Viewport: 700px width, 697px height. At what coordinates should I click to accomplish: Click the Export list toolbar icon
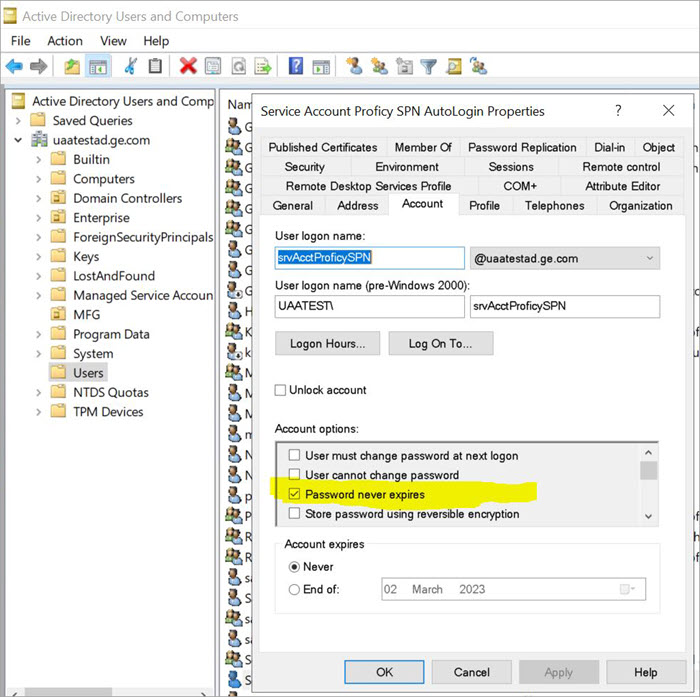(263, 66)
